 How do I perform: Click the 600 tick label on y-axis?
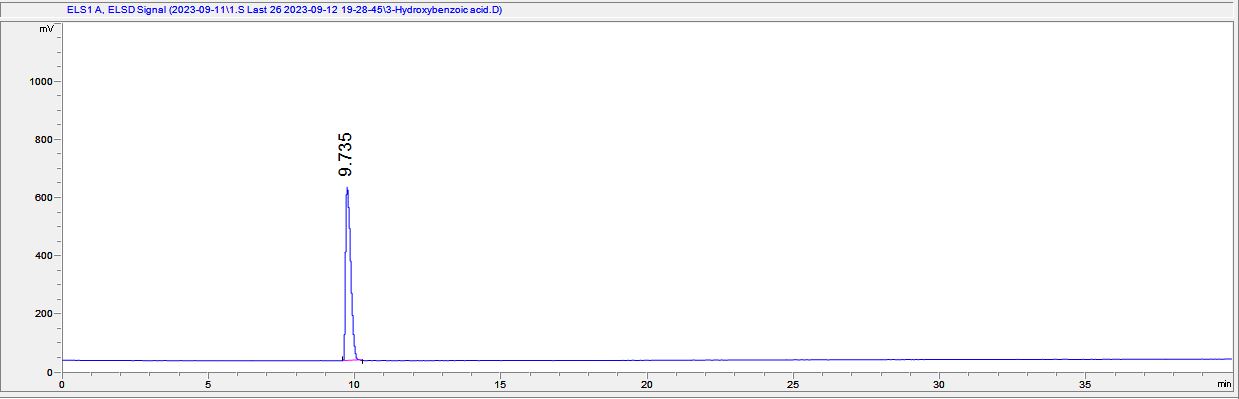coord(44,198)
